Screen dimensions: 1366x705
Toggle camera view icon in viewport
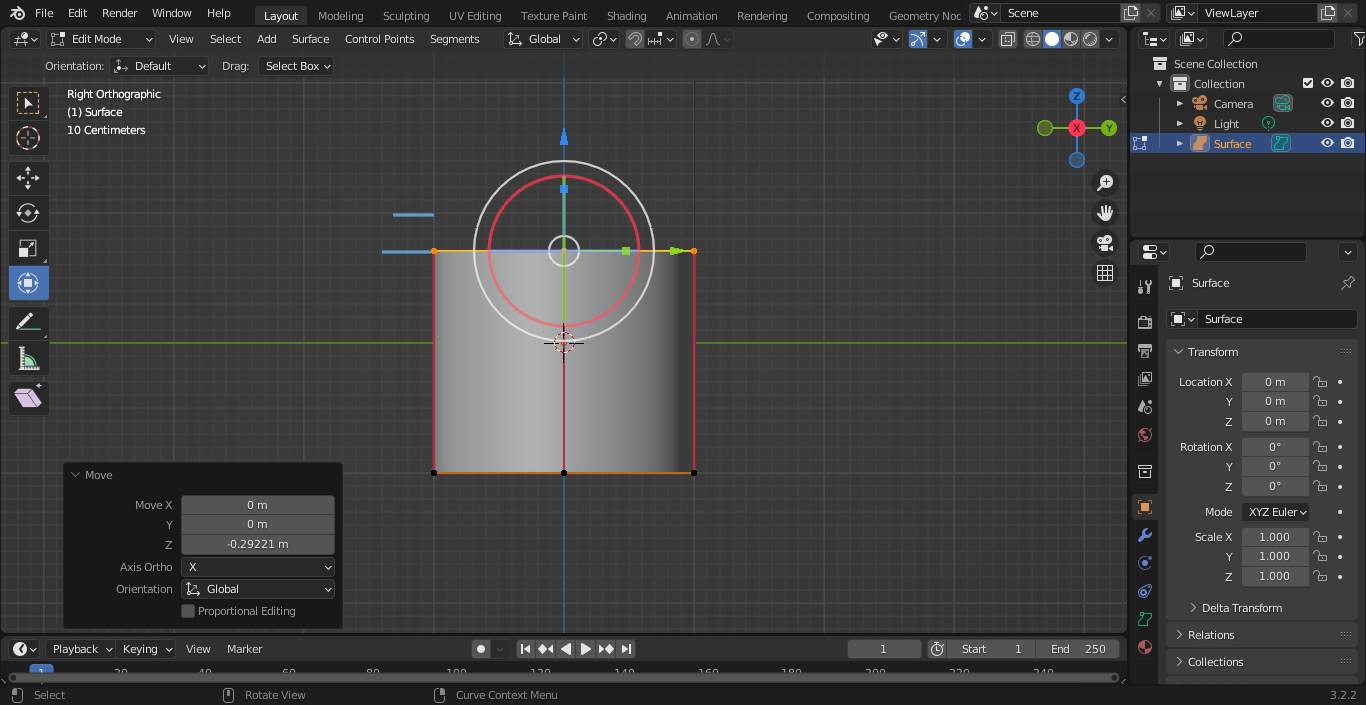coord(1105,243)
